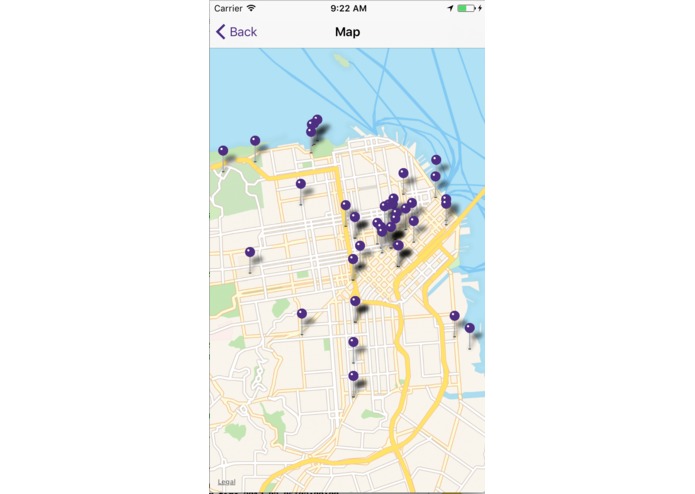Tap the Carrier label in status bar

(x=228, y=8)
